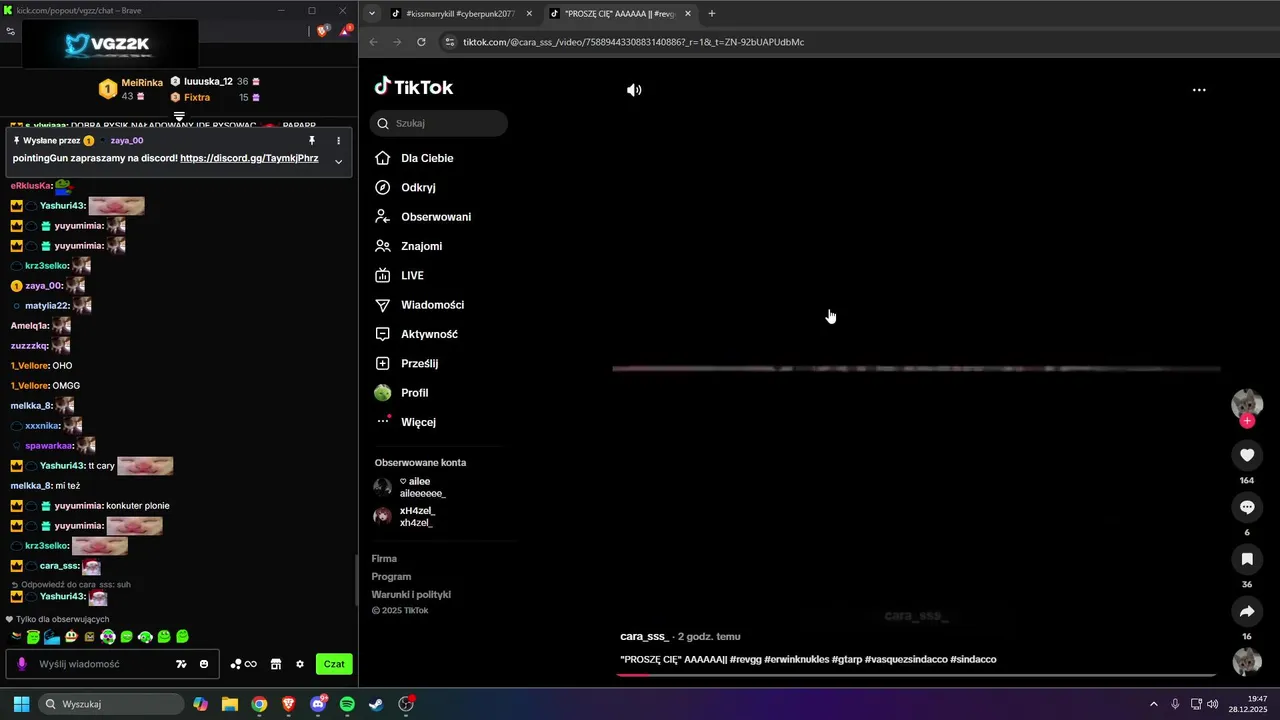The width and height of the screenshot is (1280, 720).
Task: Open a new browser tab with plus
Action: 712,14
